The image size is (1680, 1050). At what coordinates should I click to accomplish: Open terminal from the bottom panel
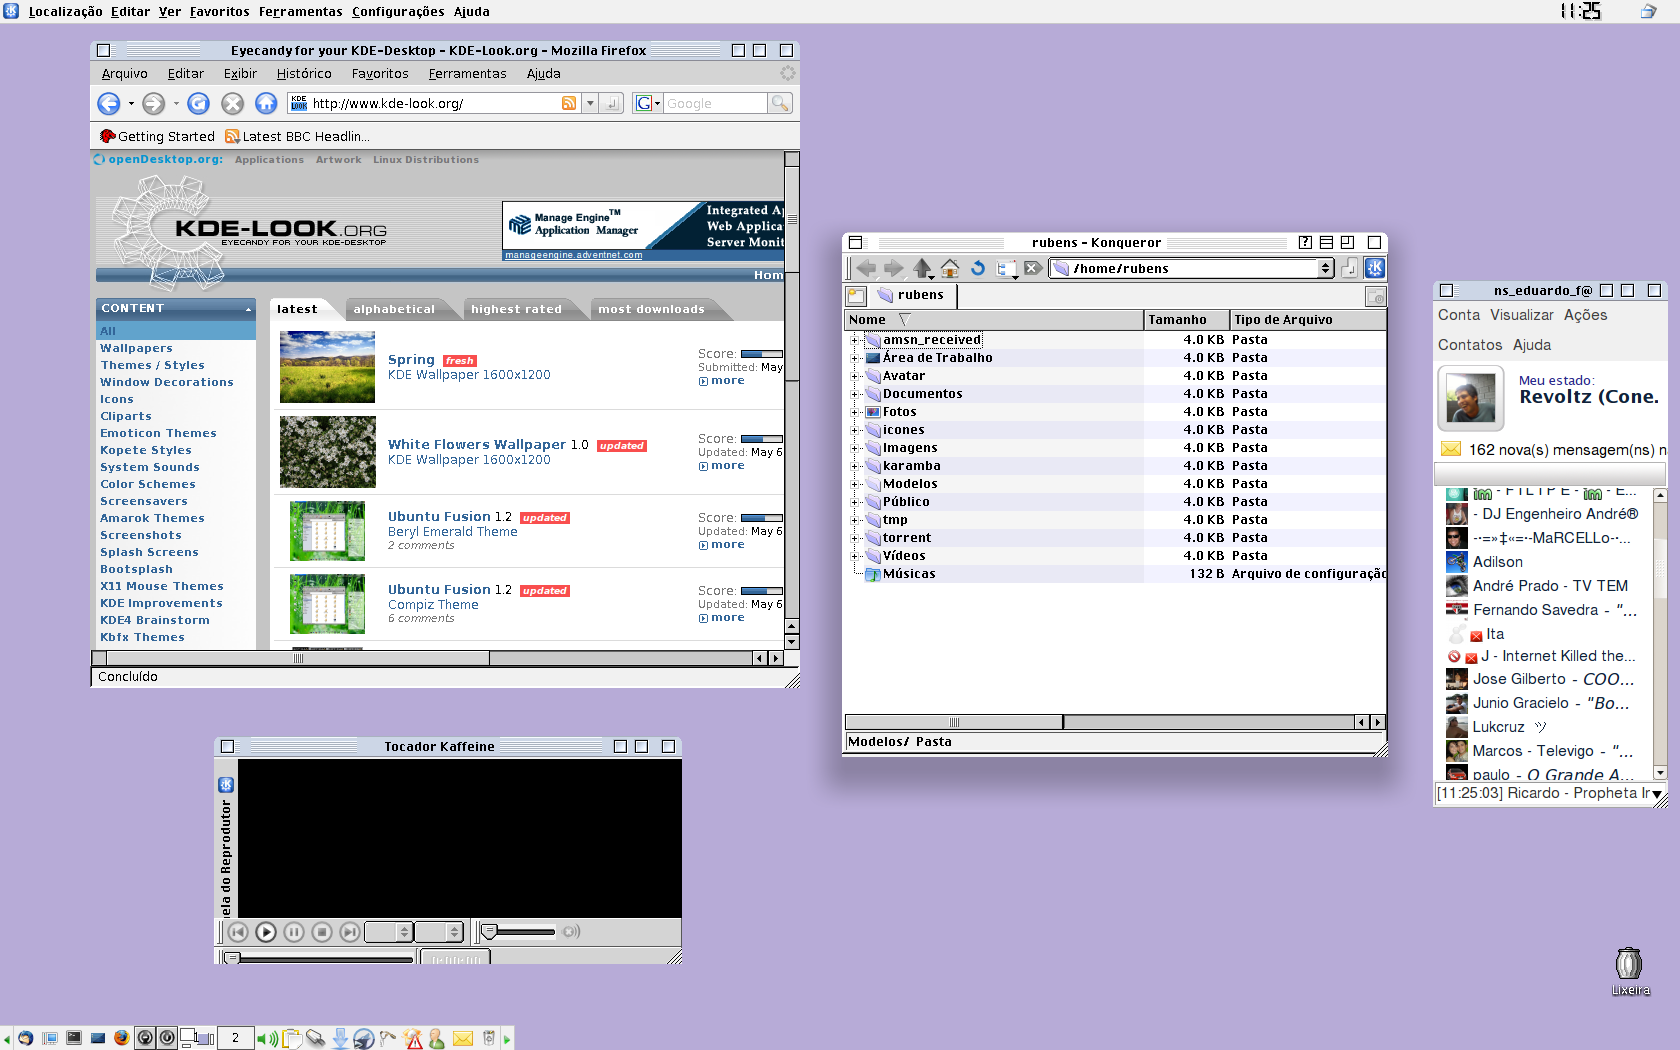[74, 1038]
